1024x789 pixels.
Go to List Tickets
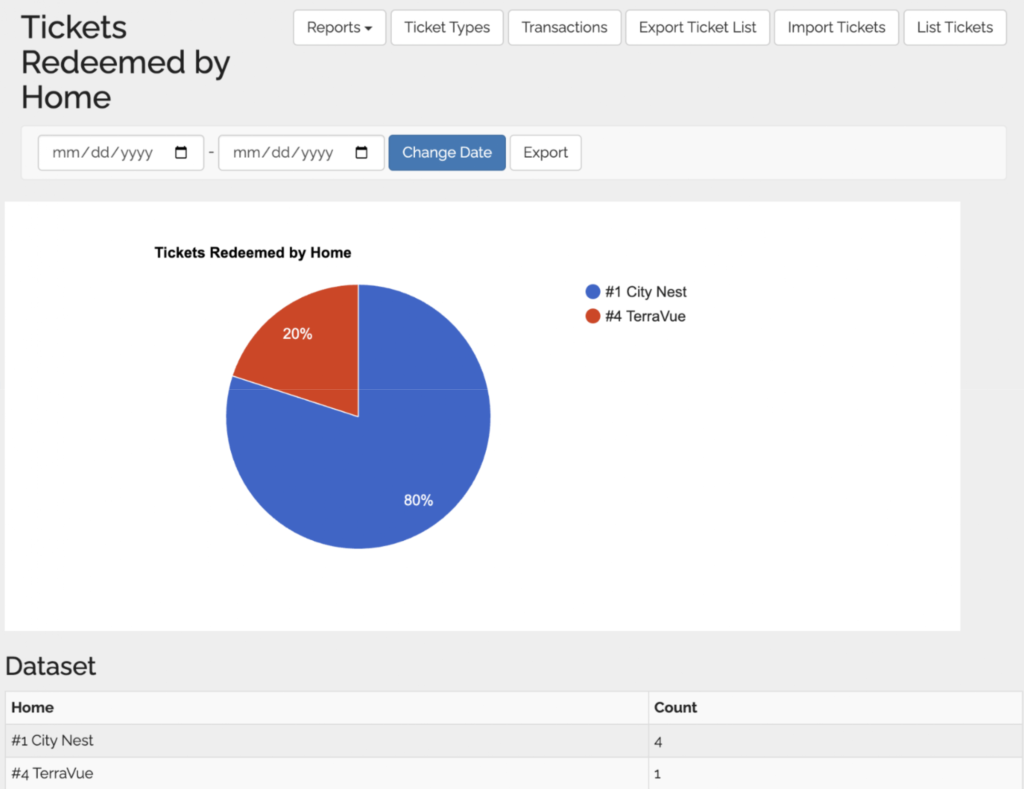(x=954, y=27)
